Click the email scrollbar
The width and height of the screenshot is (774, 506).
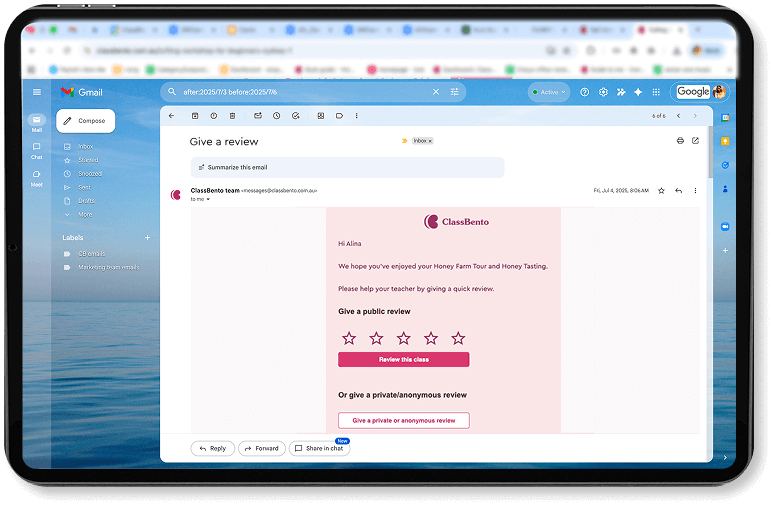(710, 152)
